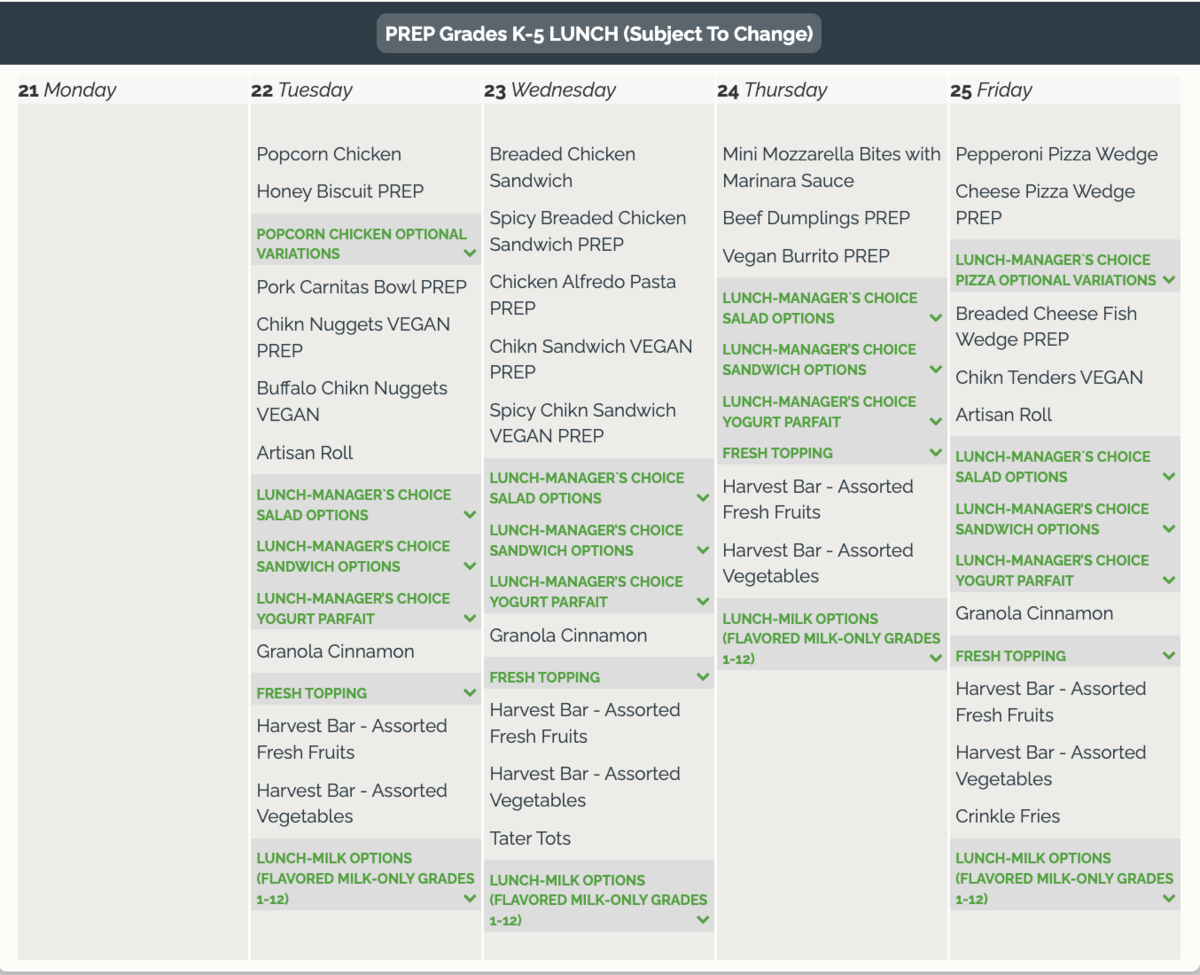Expand Friday's Lunch-Milk Options
The width and height of the screenshot is (1200, 975).
1065,878
